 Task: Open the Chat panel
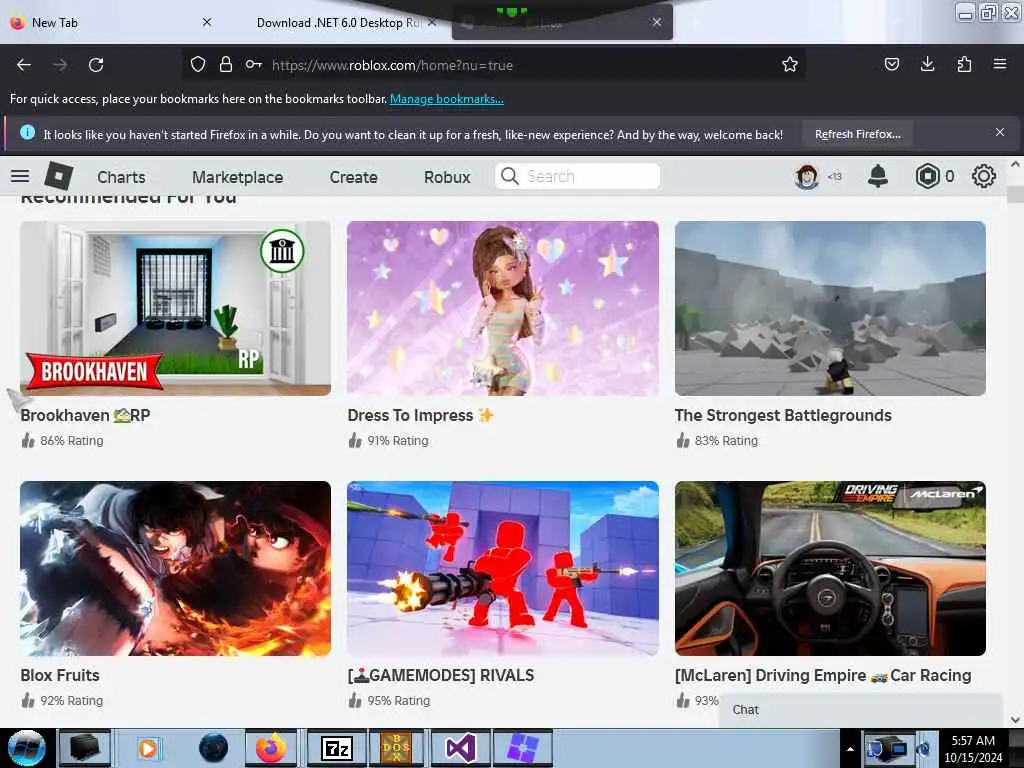point(861,710)
